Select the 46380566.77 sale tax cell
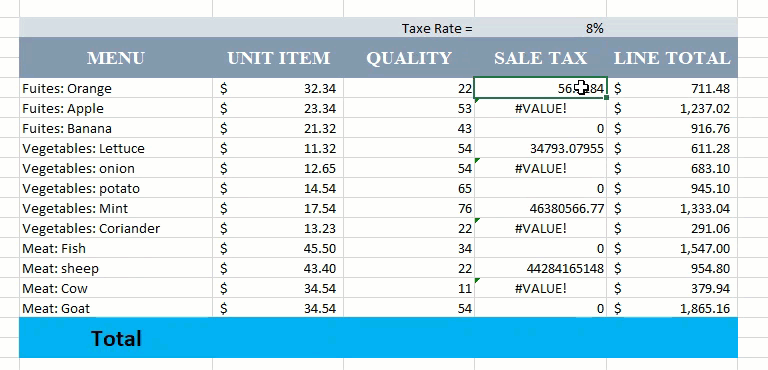Image resolution: width=768 pixels, height=370 pixels. pos(541,208)
